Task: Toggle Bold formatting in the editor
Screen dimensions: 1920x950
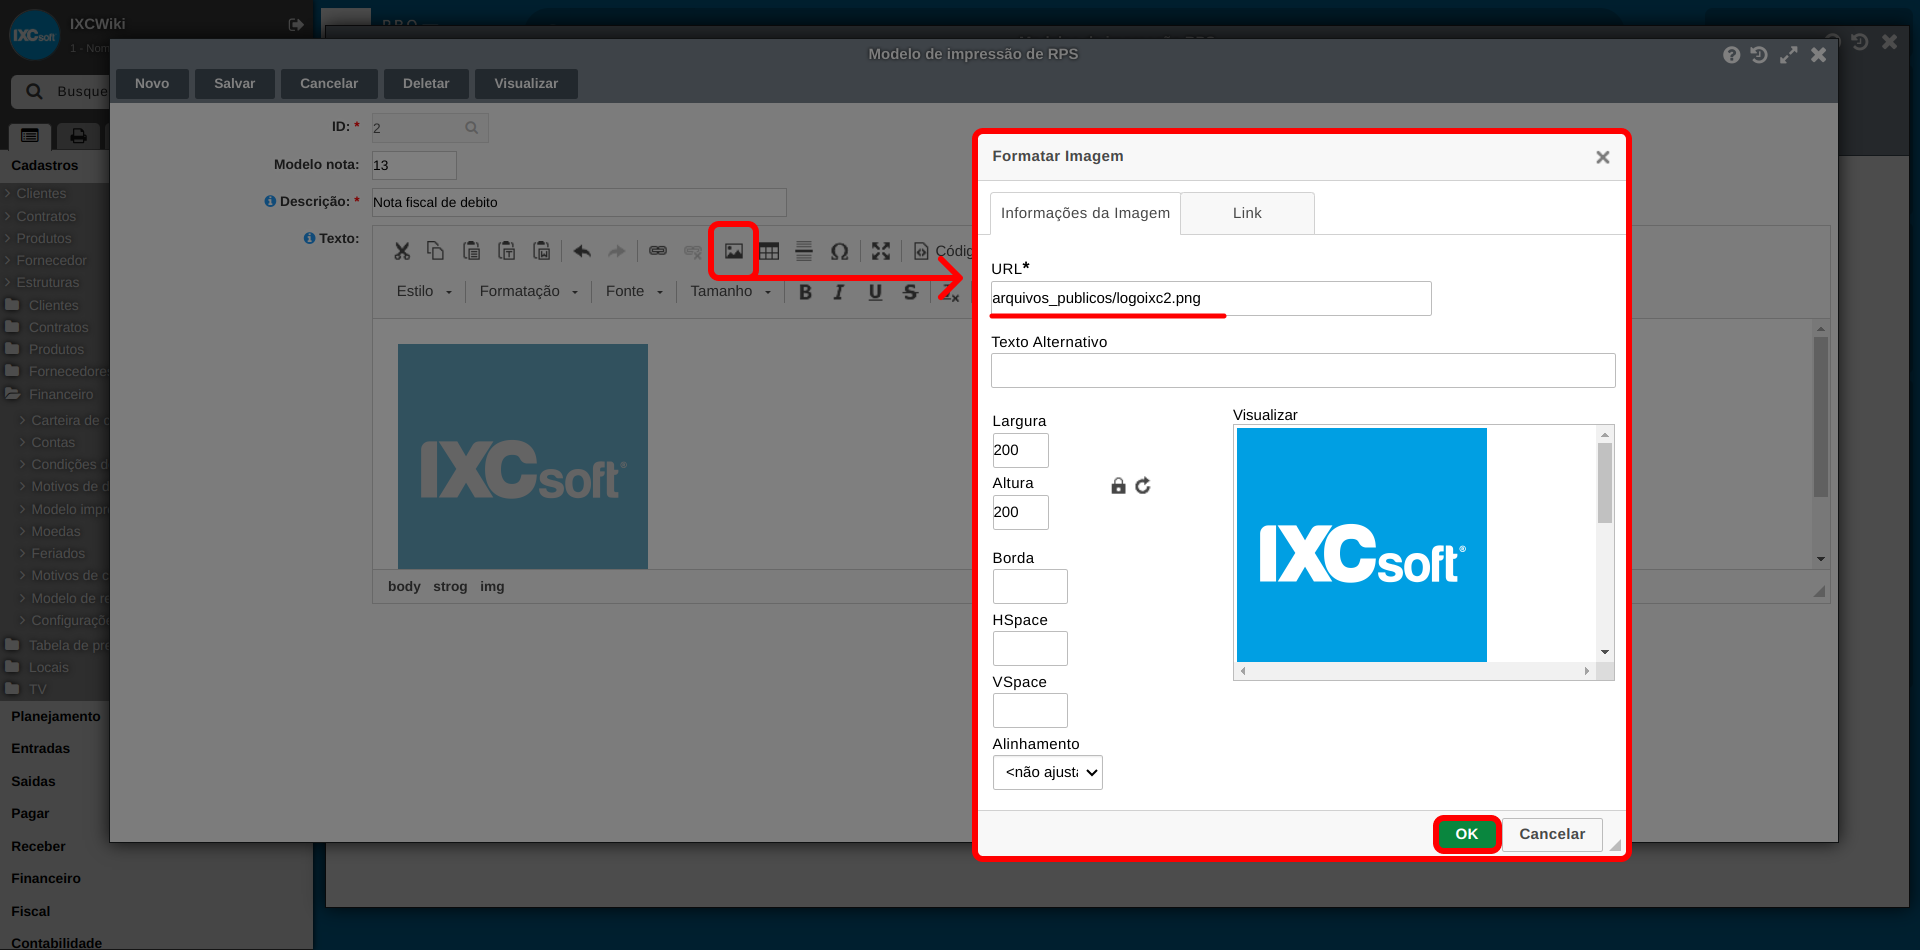Action: [805, 292]
